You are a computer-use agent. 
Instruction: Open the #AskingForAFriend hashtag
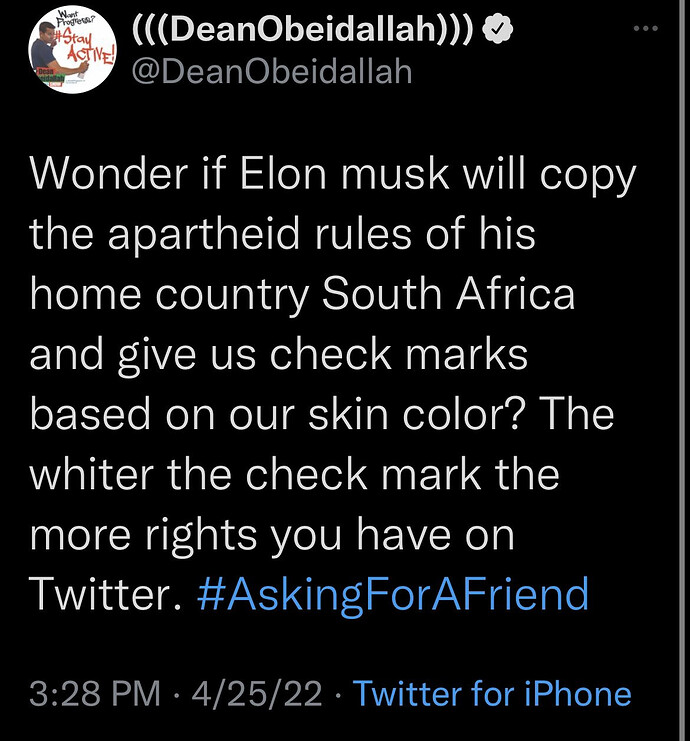point(393,594)
